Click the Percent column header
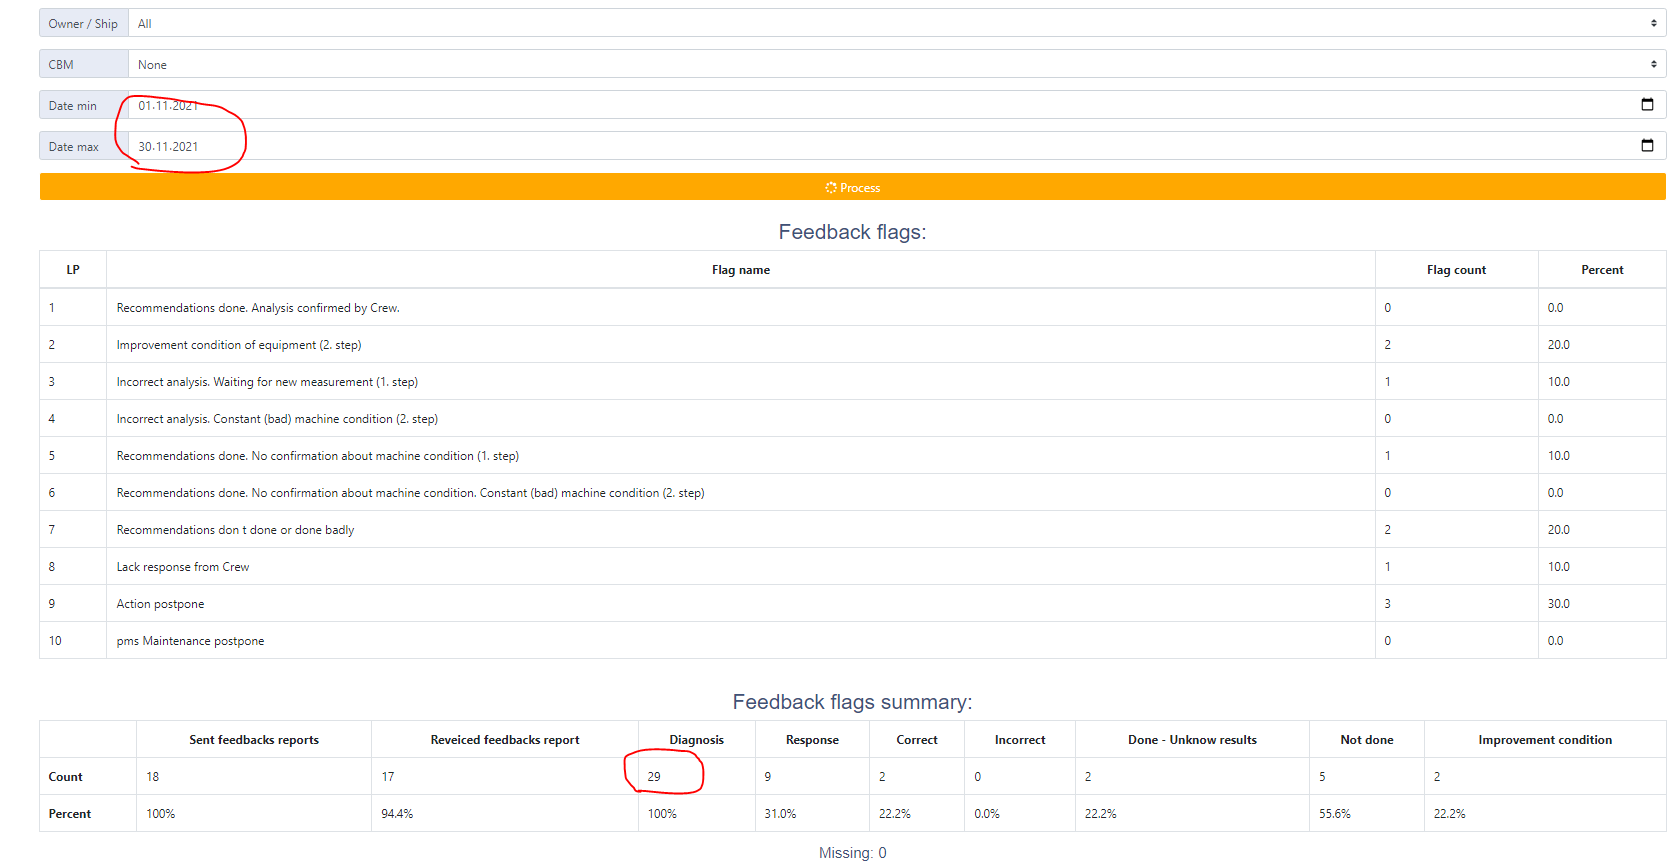The height and width of the screenshot is (864, 1676). pyautogui.click(x=1601, y=270)
